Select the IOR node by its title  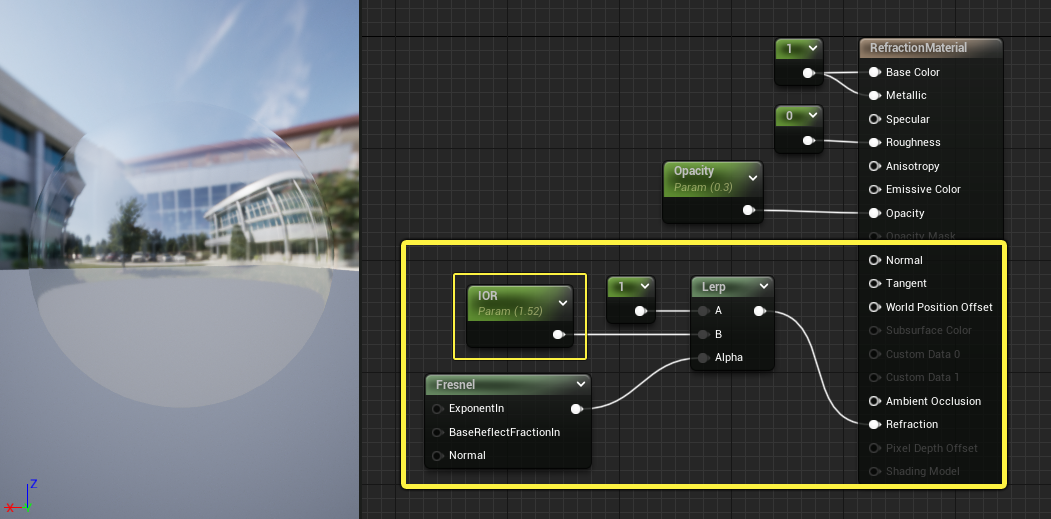488,296
